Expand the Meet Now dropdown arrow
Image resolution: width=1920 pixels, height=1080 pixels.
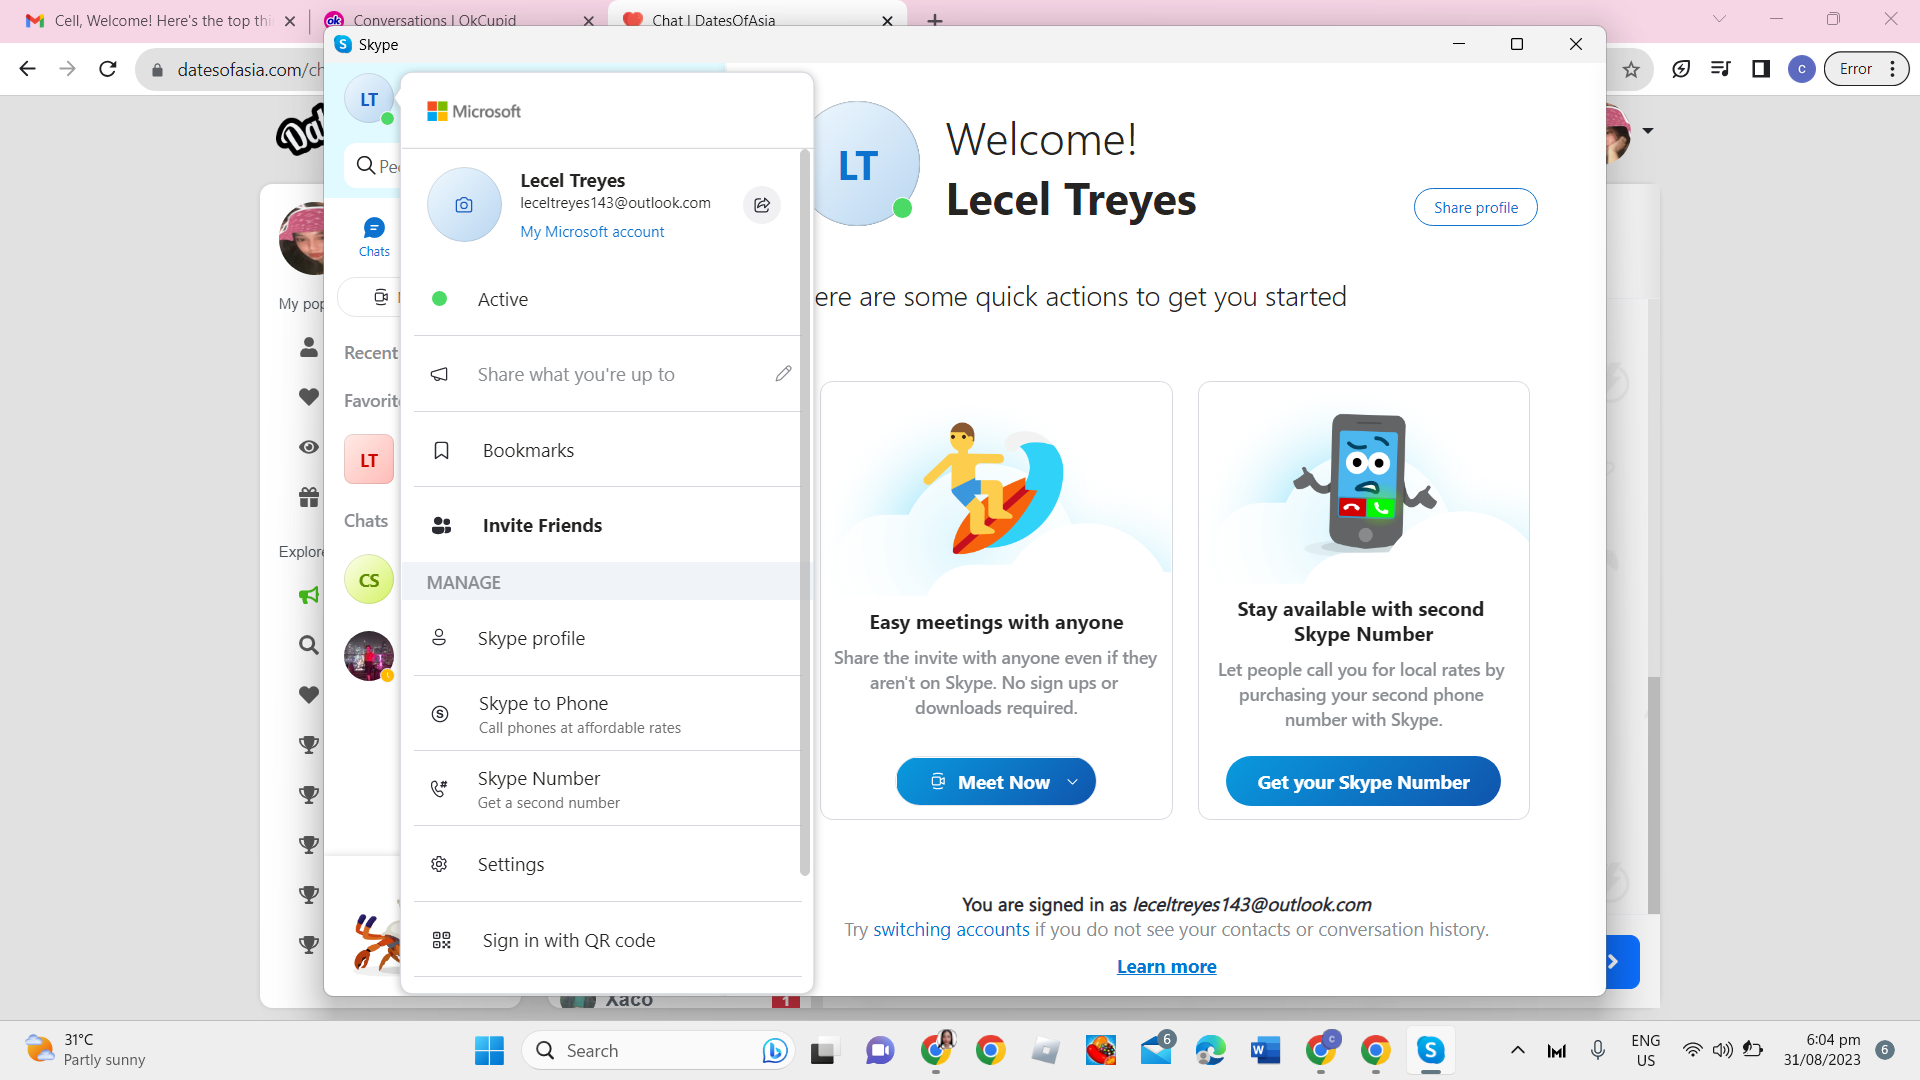[x=1073, y=782]
